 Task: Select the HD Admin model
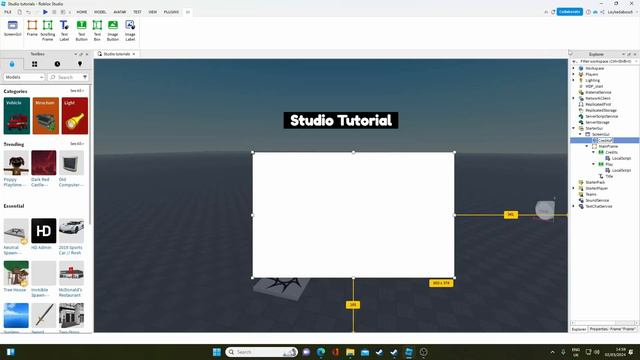pyautogui.click(x=44, y=234)
